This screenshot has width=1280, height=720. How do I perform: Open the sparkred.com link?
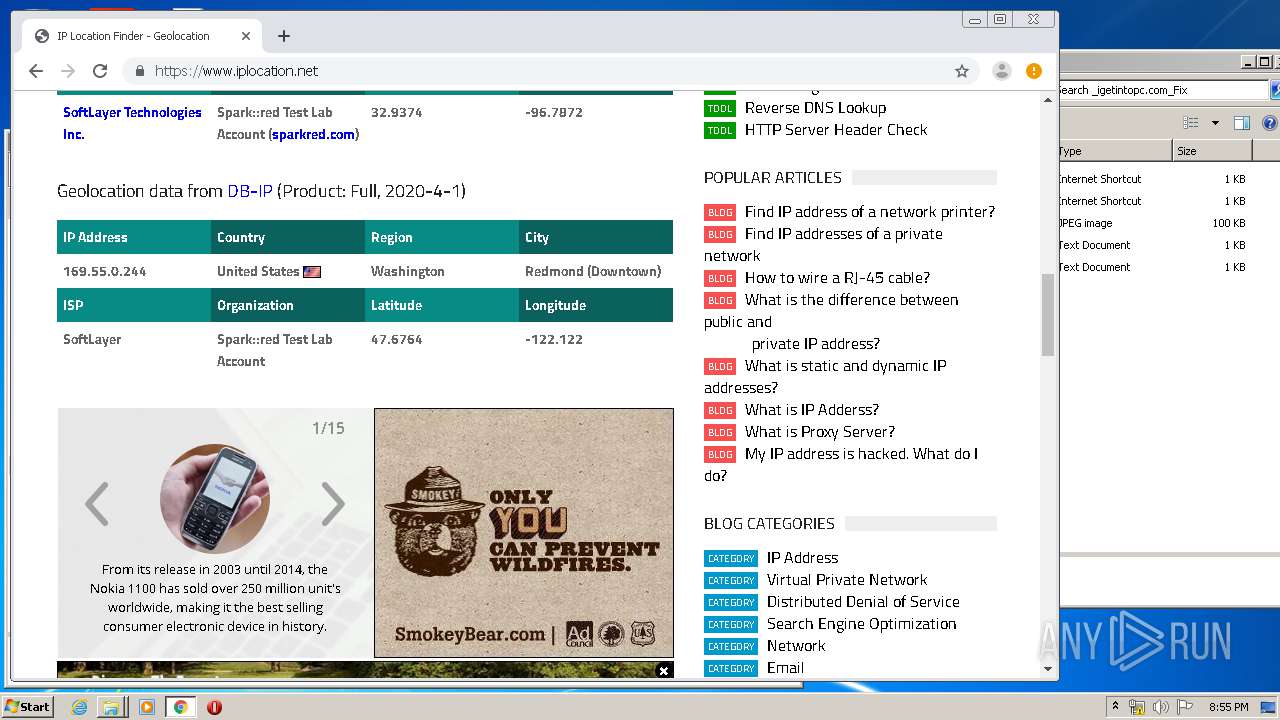click(x=312, y=134)
